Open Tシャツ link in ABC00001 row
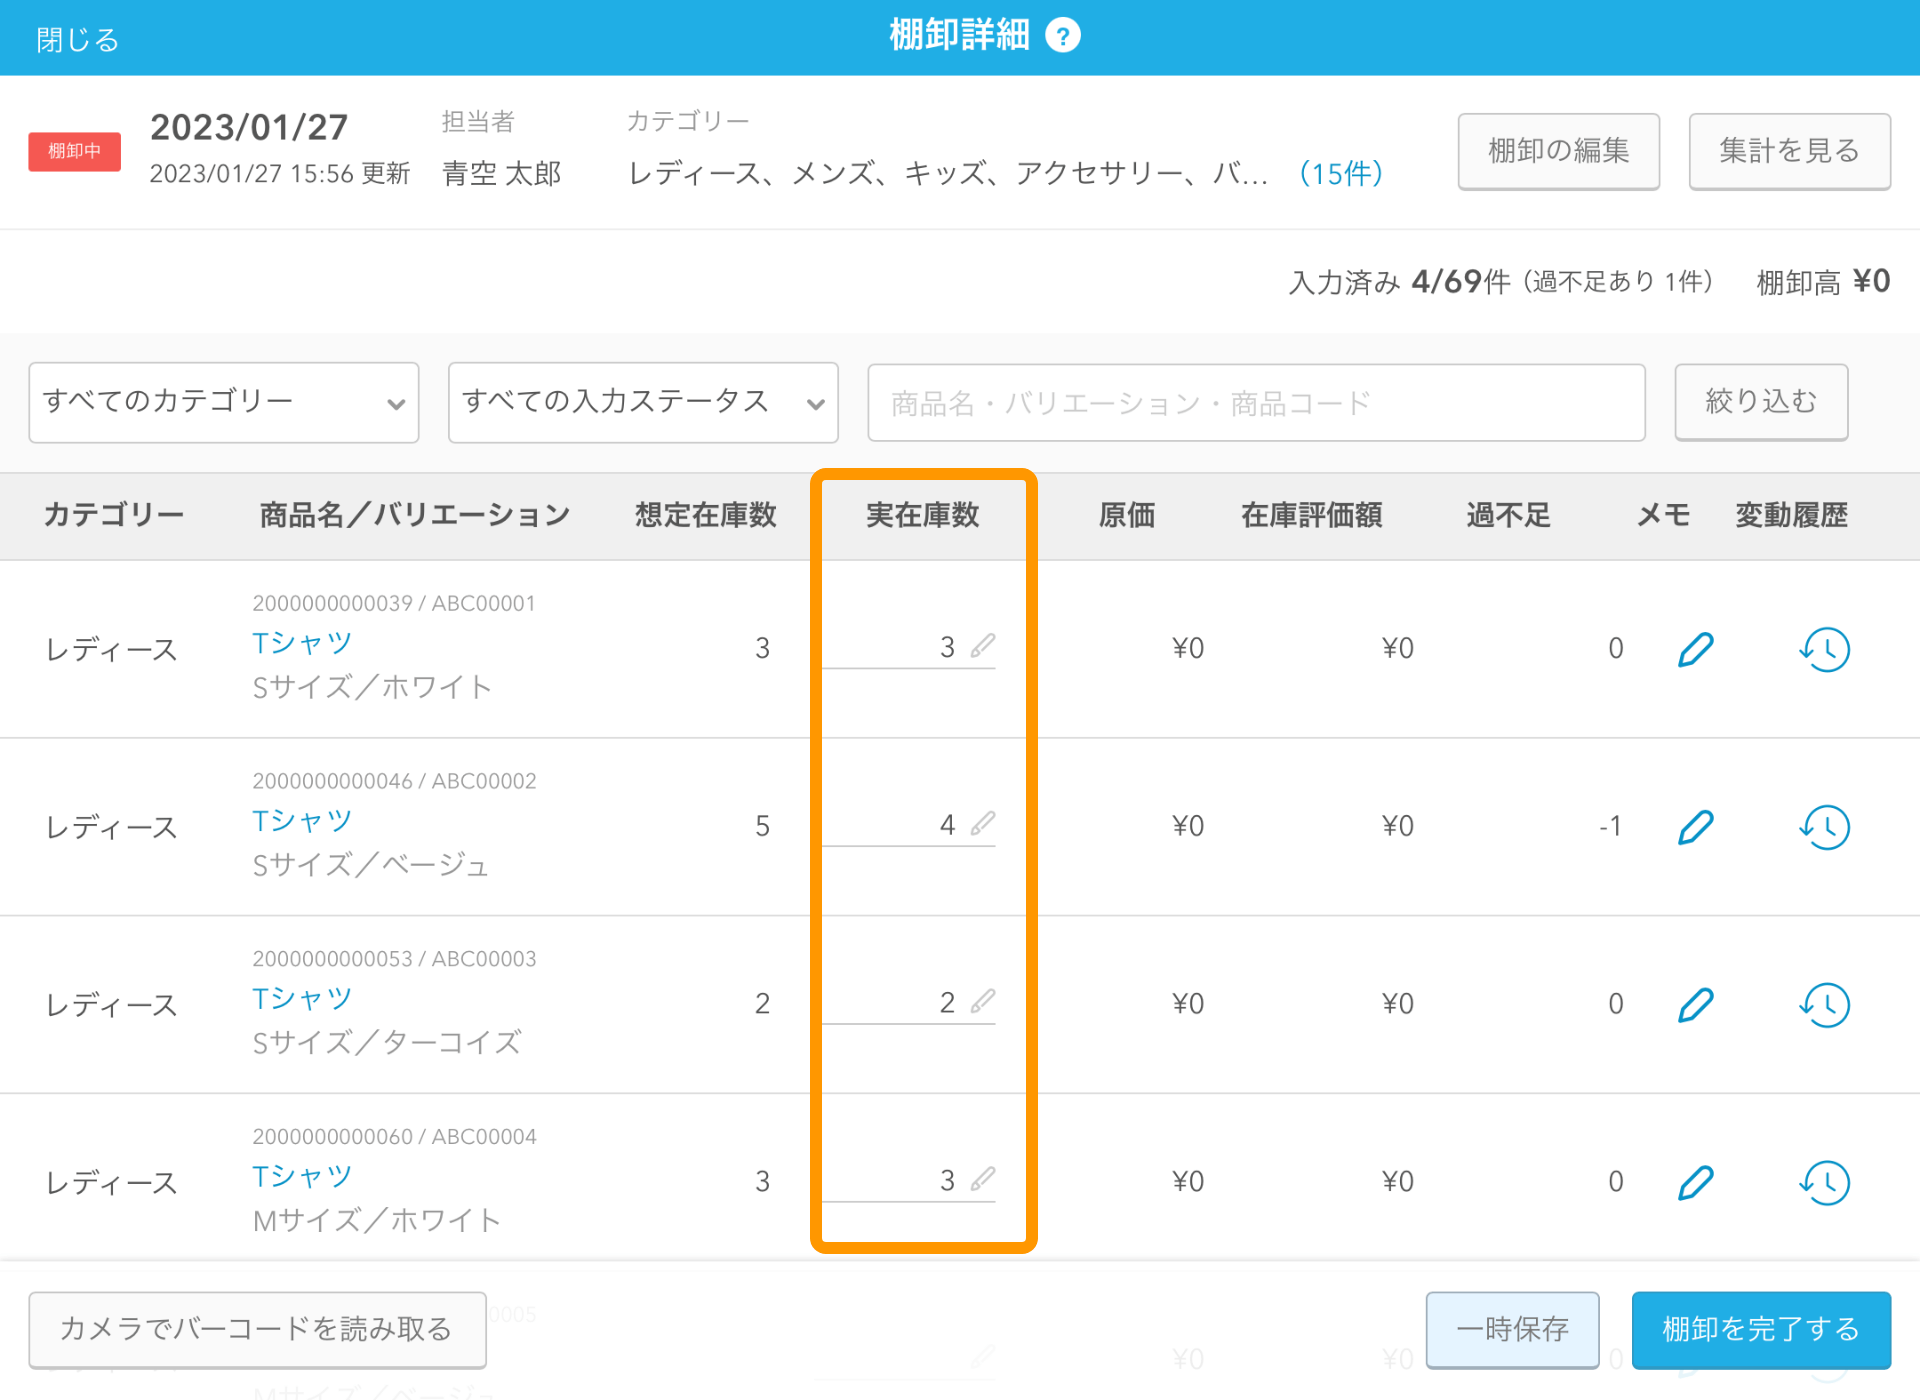This screenshot has height=1400, width=1920. (x=302, y=643)
